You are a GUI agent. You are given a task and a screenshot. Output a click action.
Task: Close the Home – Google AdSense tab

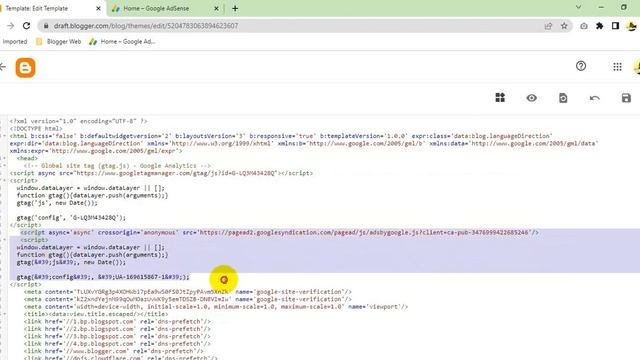(216, 8)
